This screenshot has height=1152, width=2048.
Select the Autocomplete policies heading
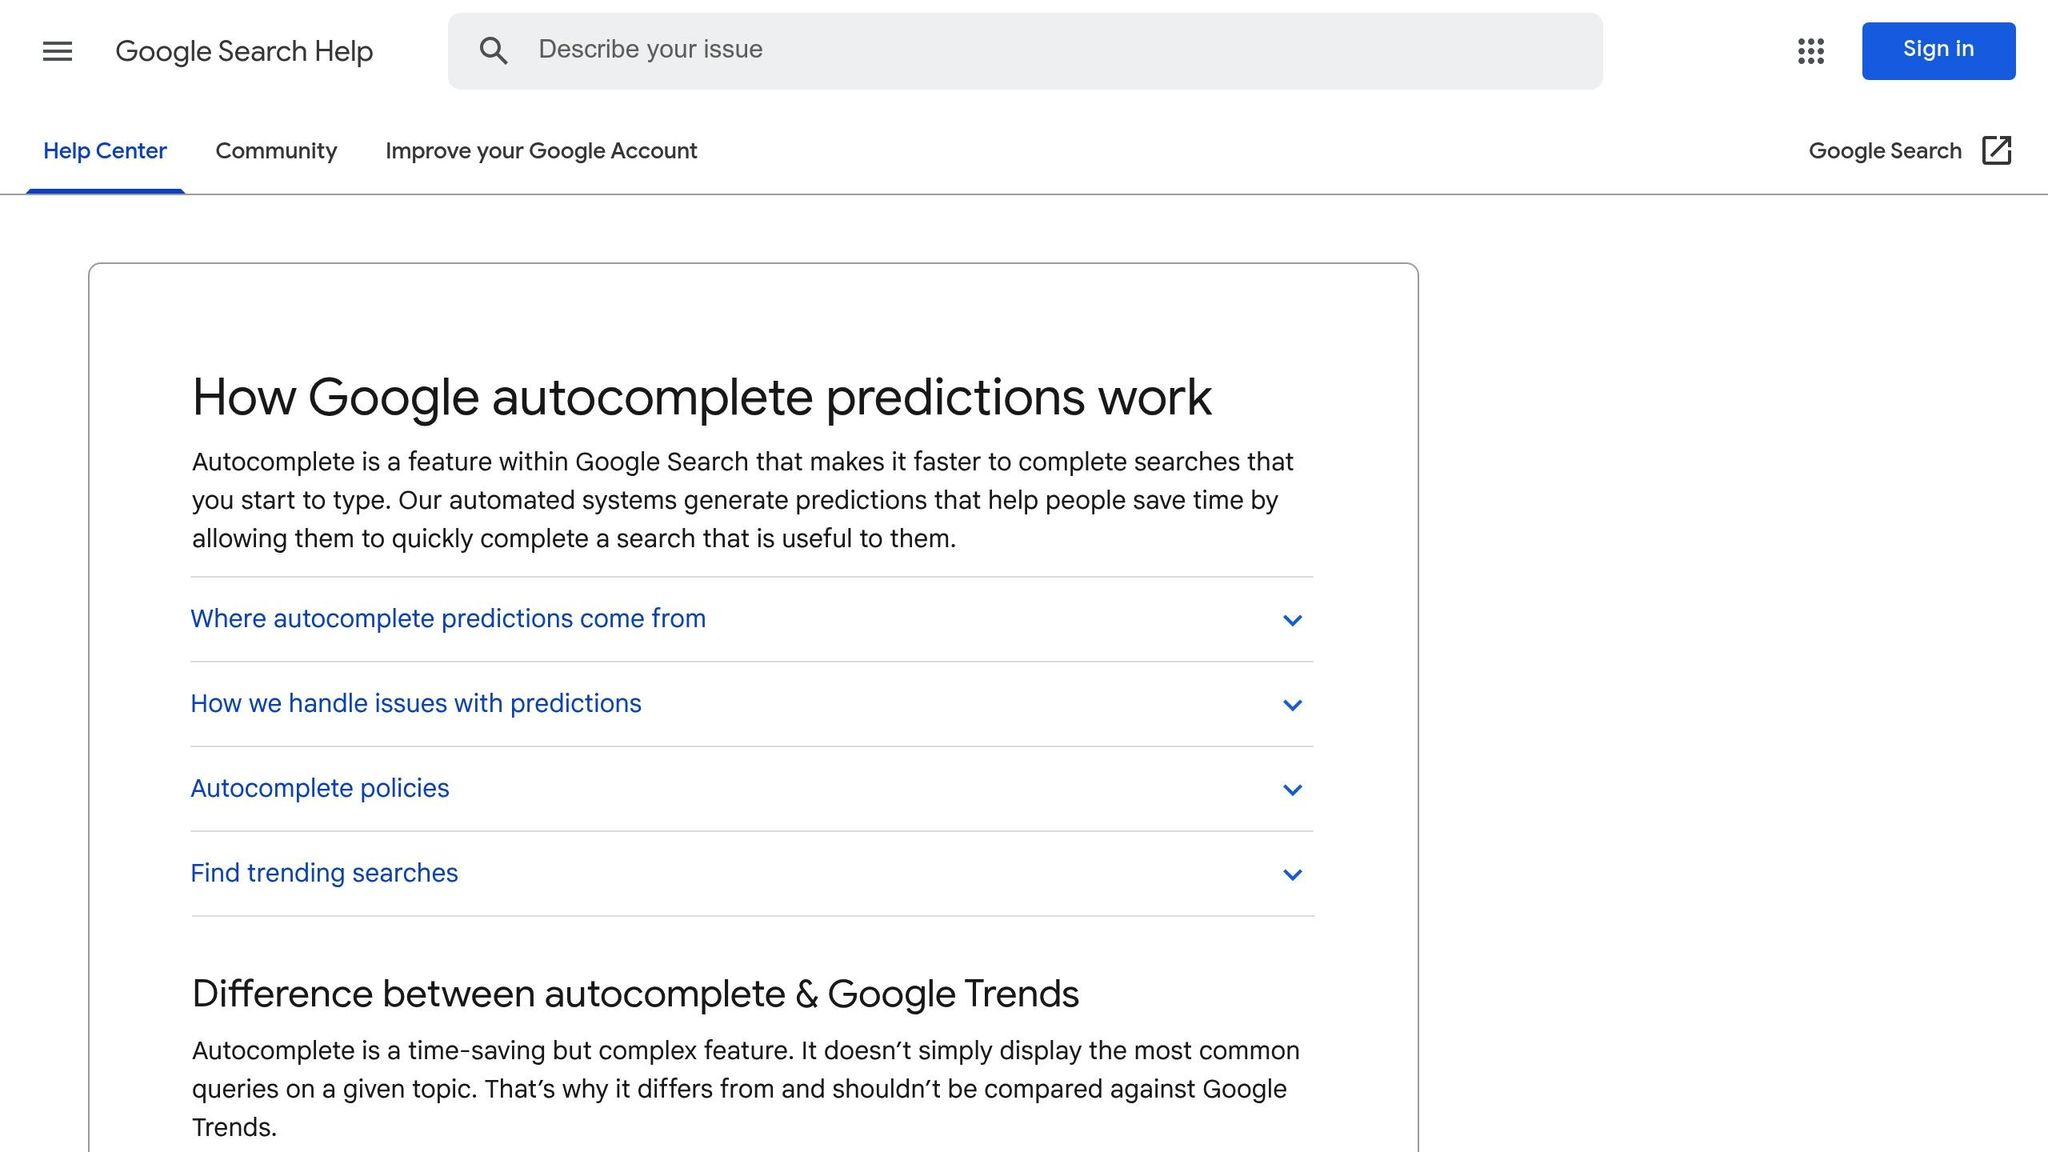click(320, 789)
